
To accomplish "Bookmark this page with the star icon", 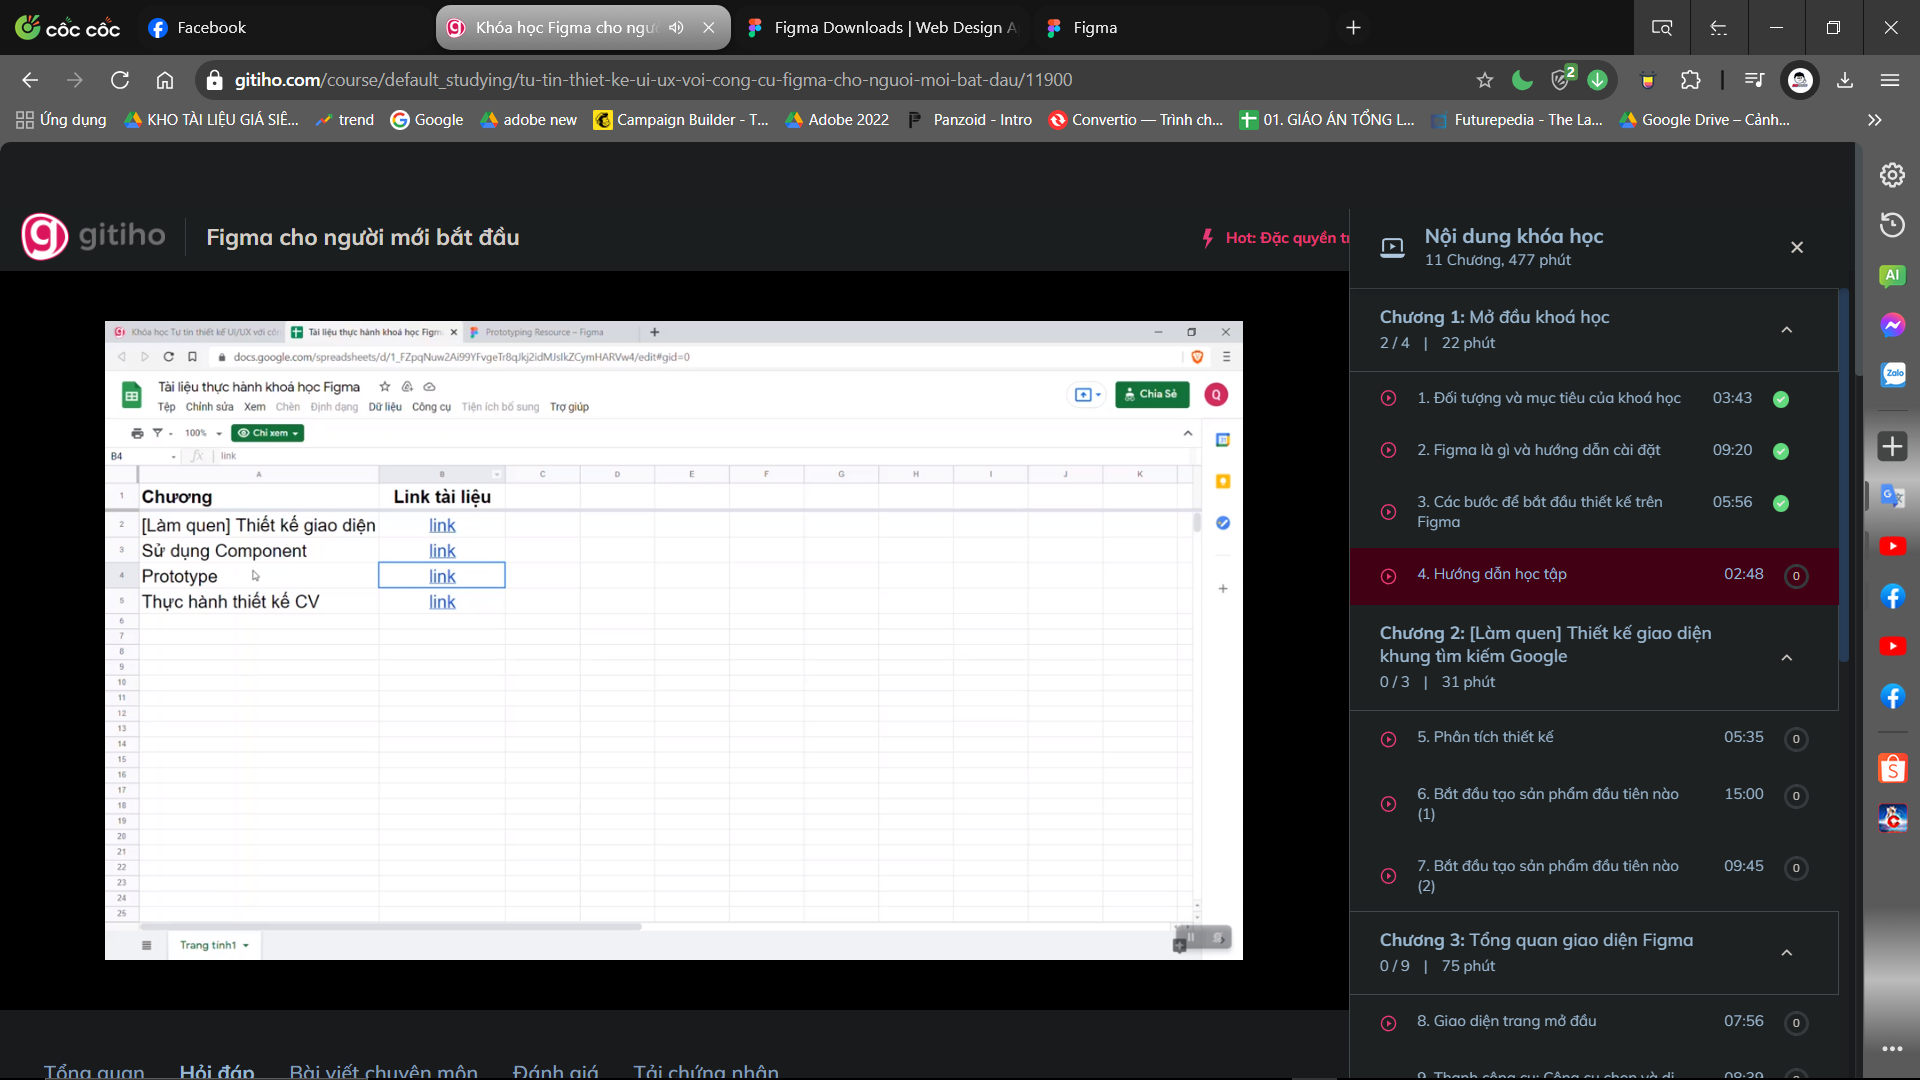I will click(x=1485, y=80).
